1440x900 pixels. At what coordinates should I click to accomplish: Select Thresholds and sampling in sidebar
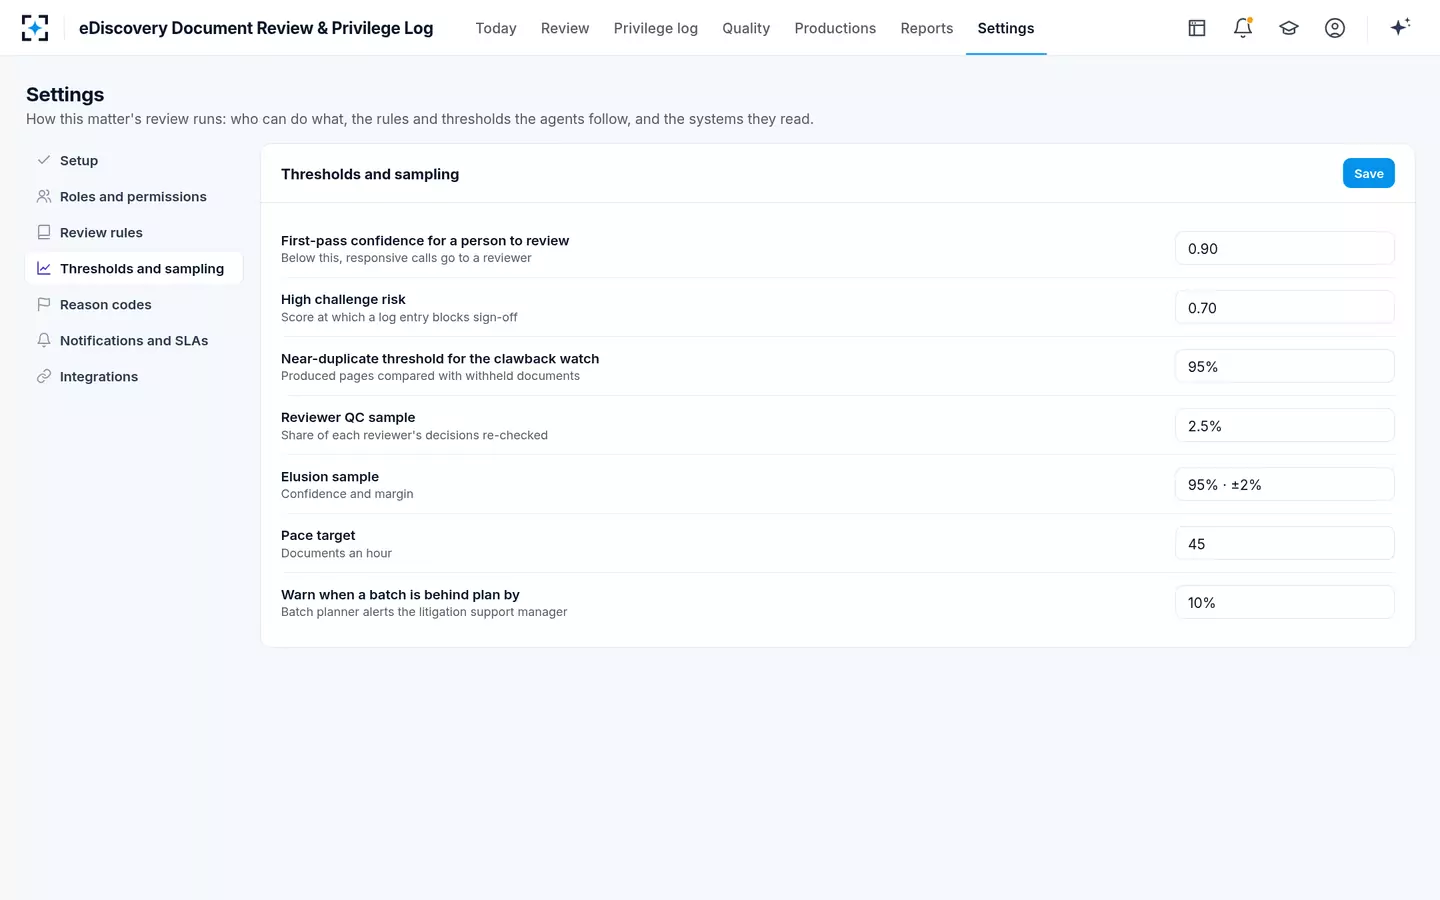134,268
